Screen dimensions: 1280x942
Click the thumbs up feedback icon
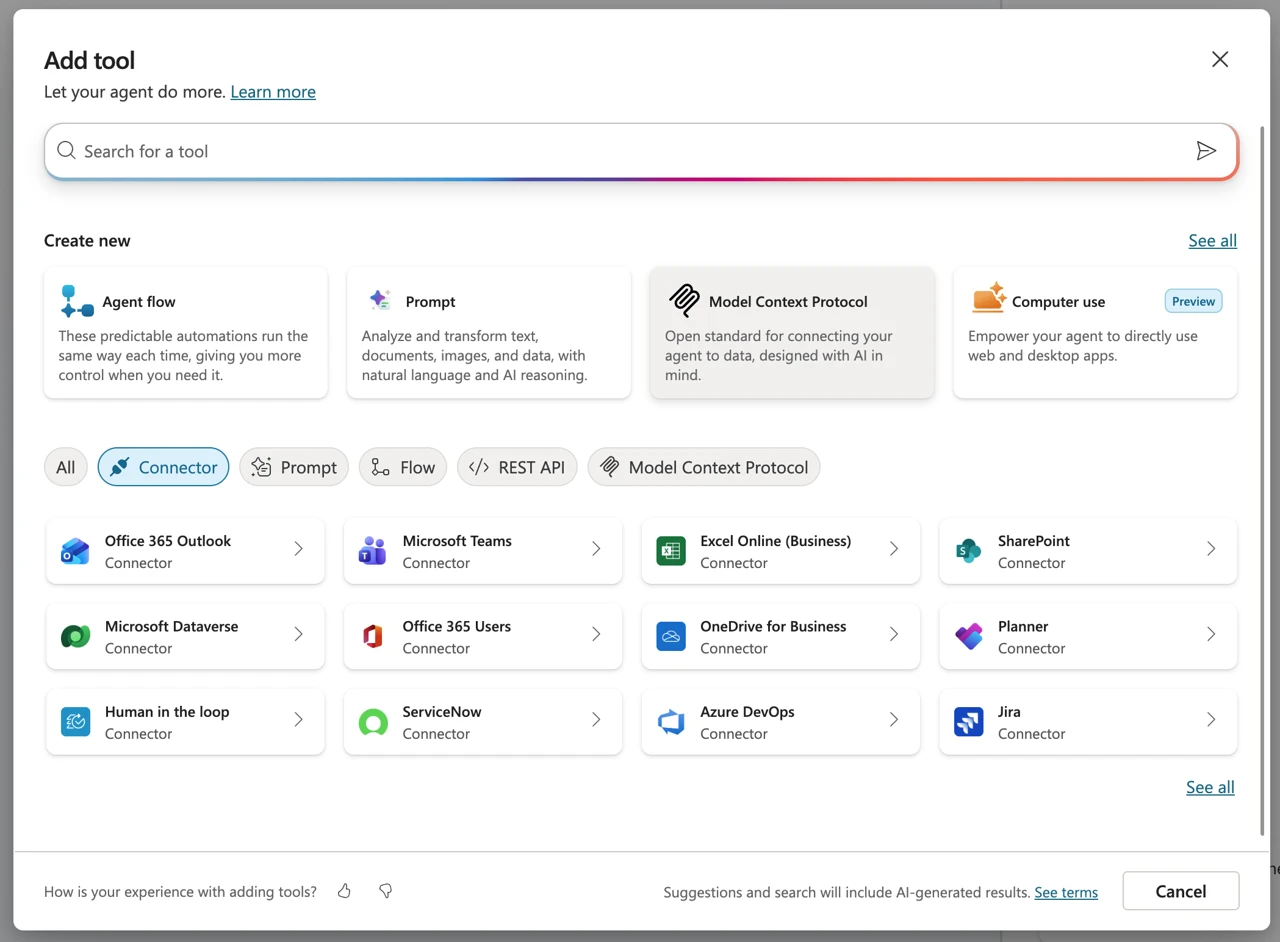point(344,891)
